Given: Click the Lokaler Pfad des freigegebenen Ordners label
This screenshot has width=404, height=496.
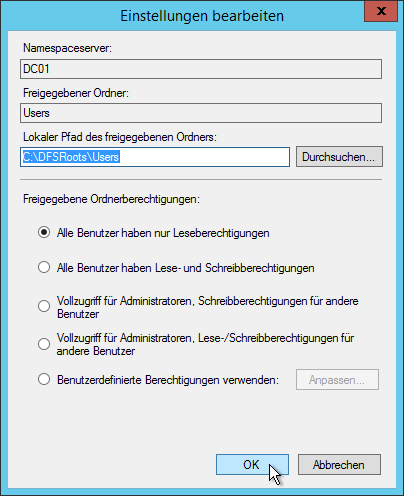Looking at the screenshot, I should 120,137.
